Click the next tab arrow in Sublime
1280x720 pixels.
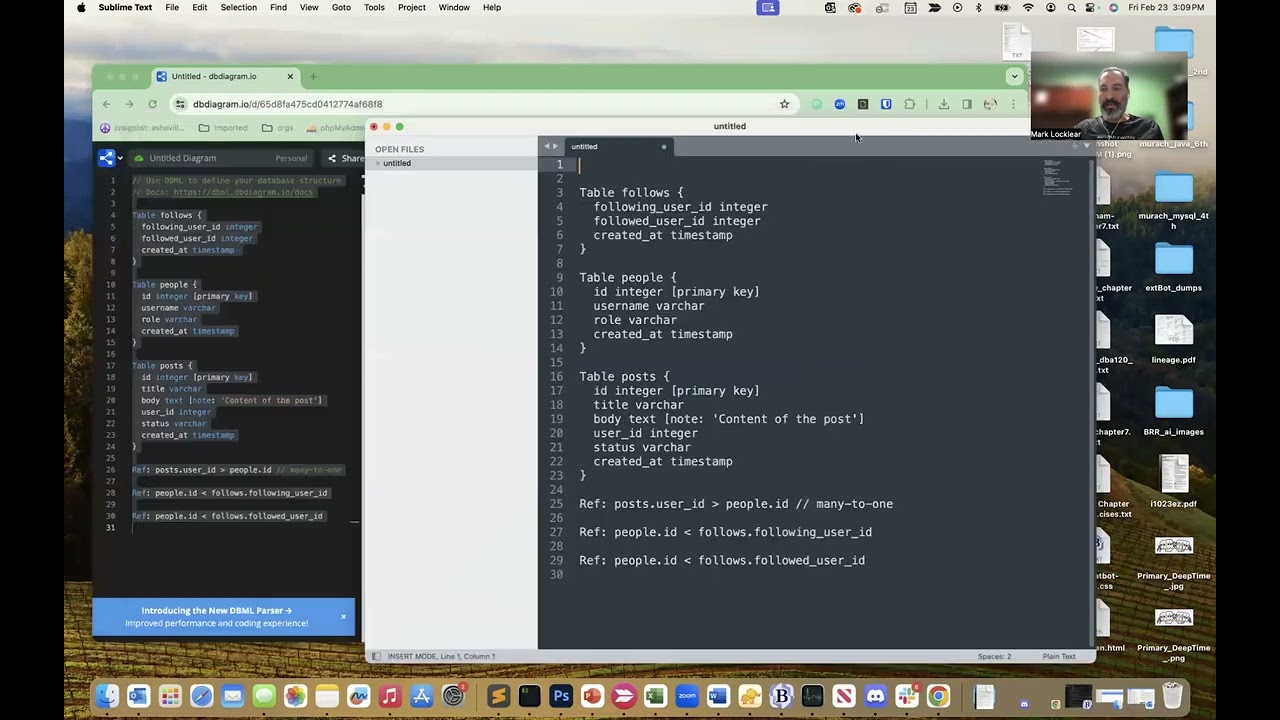click(555, 147)
